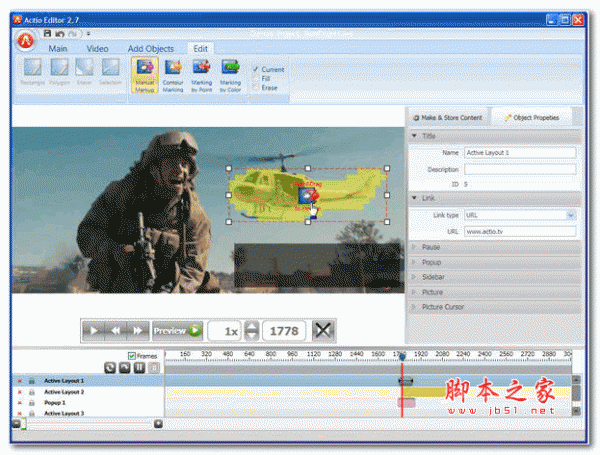Click the red X on Active Layout 2

20,392
